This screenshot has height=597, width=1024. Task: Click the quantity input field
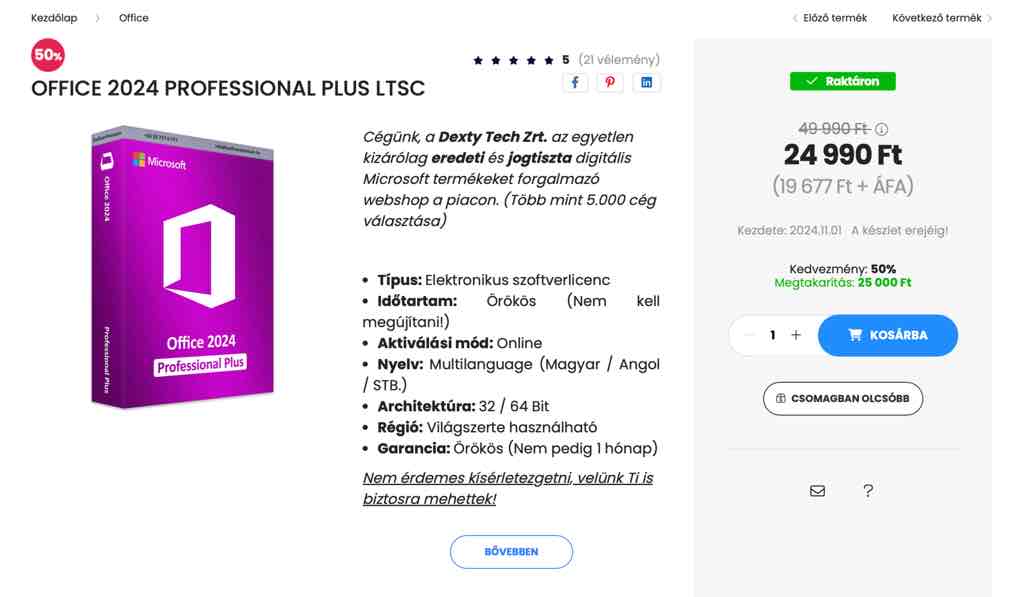tap(773, 335)
